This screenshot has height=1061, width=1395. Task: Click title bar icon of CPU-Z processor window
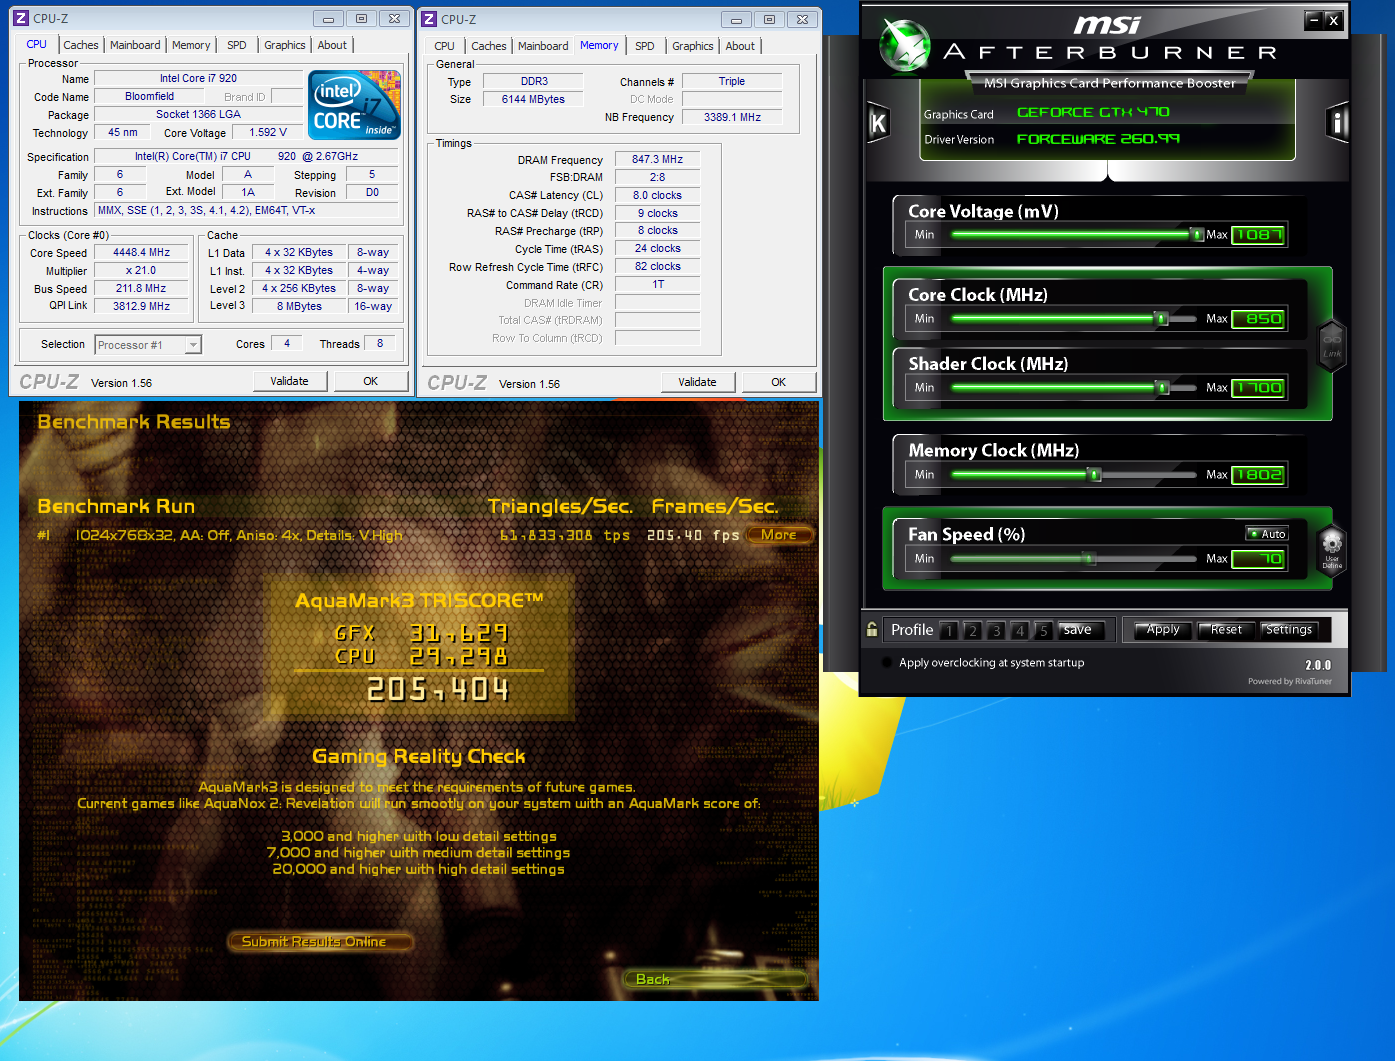click(21, 18)
